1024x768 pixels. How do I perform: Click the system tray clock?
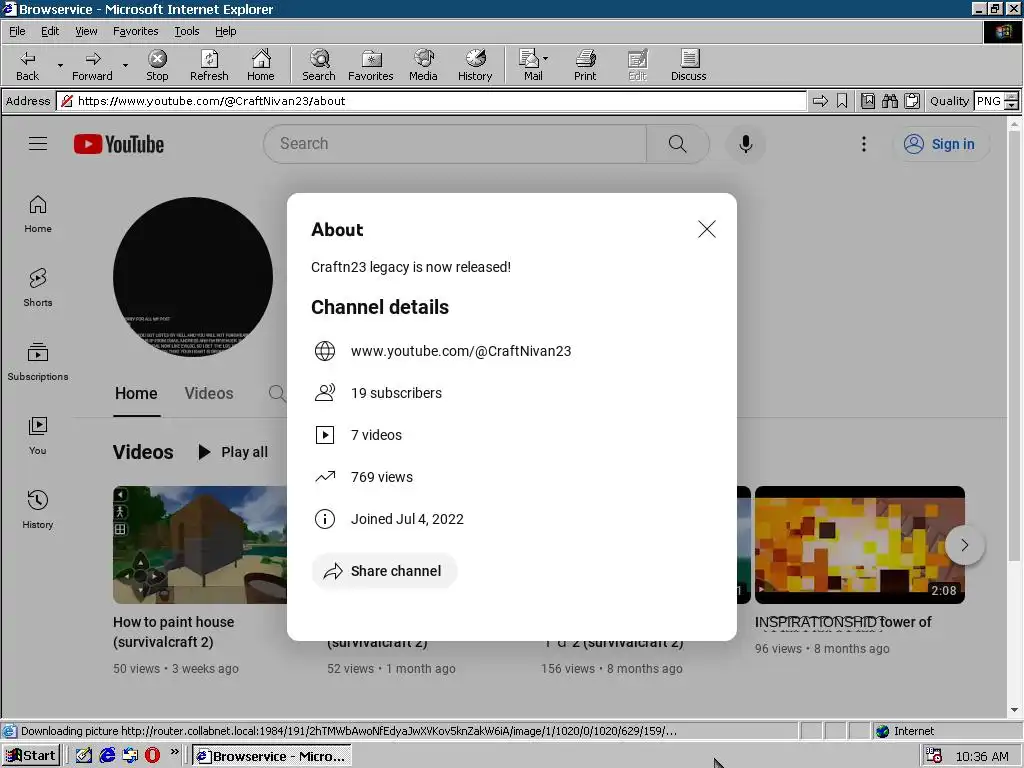pos(982,756)
